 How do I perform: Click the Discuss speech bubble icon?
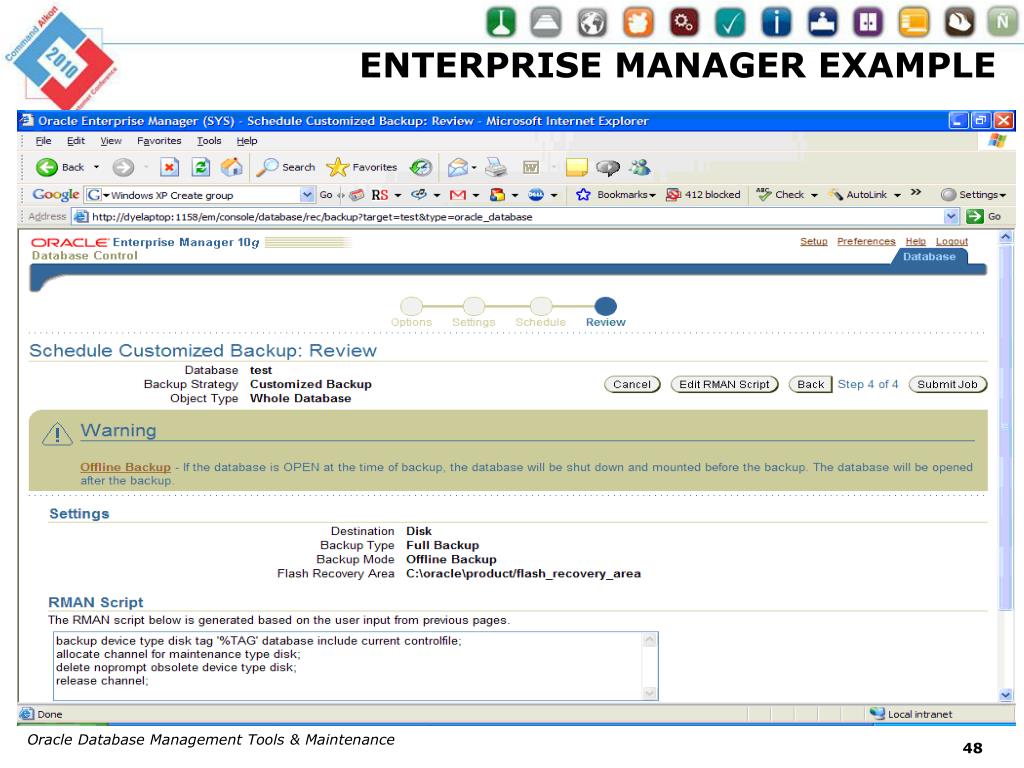click(607, 168)
